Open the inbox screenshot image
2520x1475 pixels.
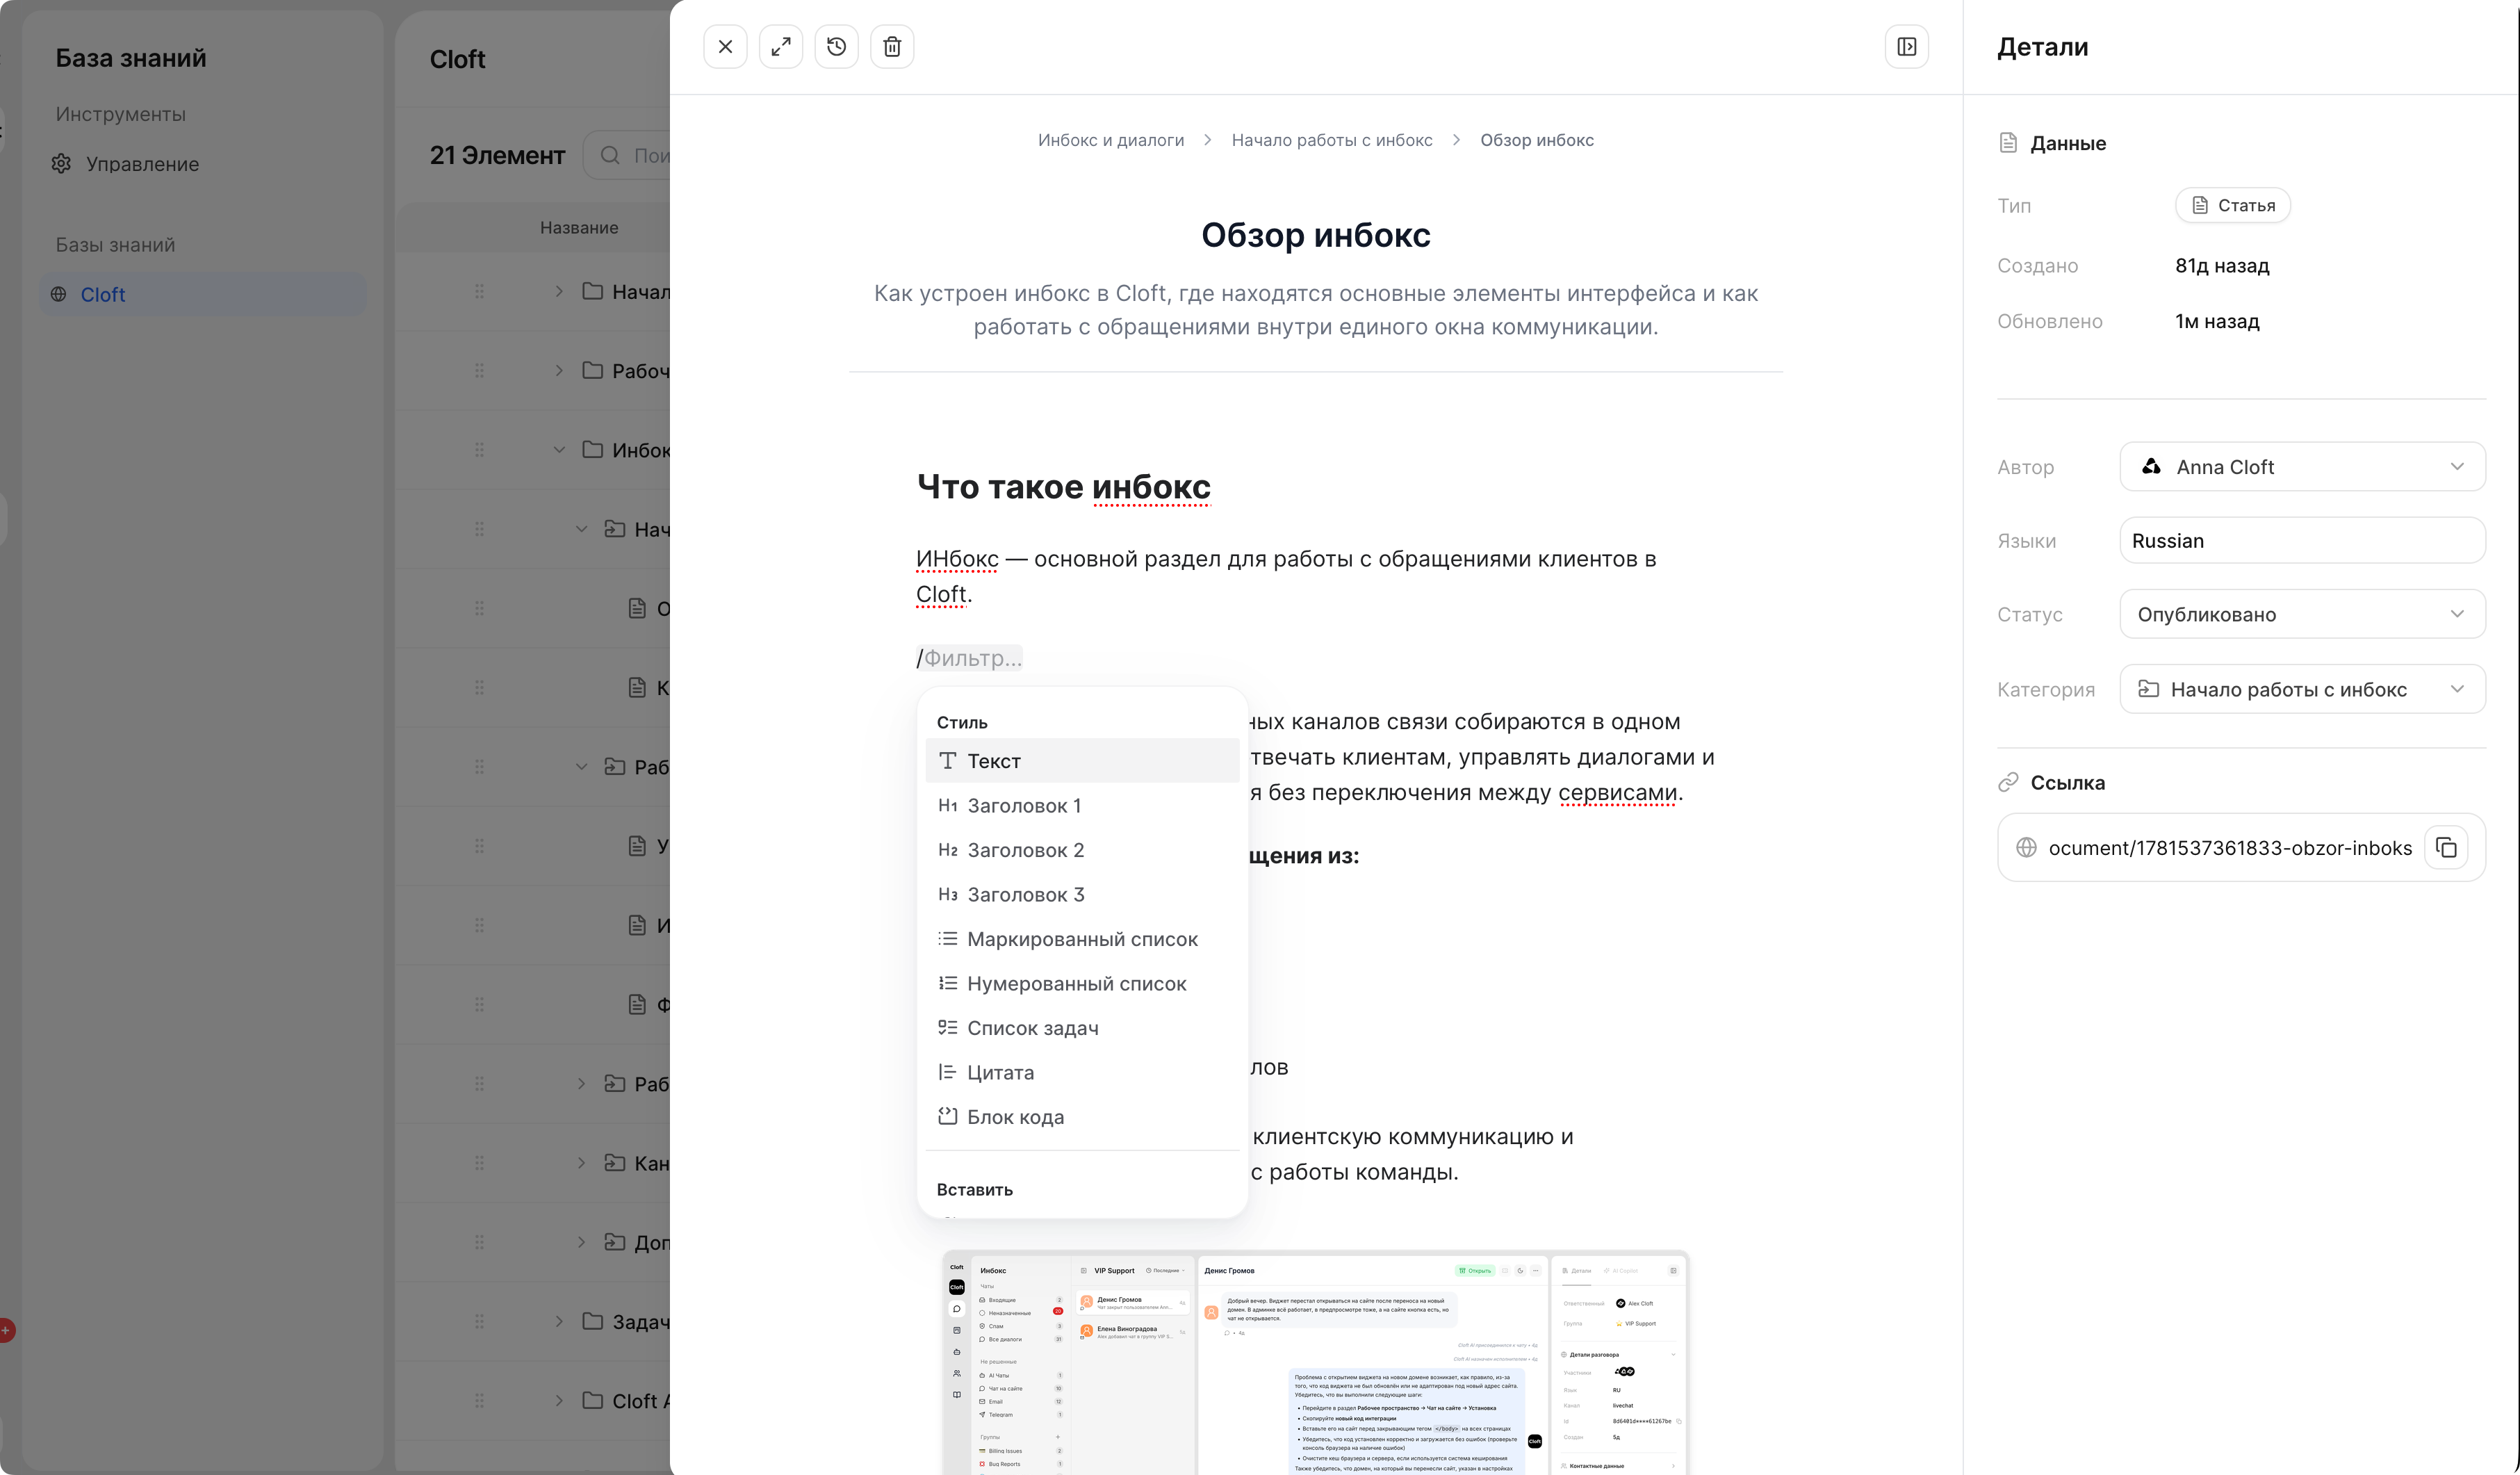[x=1315, y=1362]
